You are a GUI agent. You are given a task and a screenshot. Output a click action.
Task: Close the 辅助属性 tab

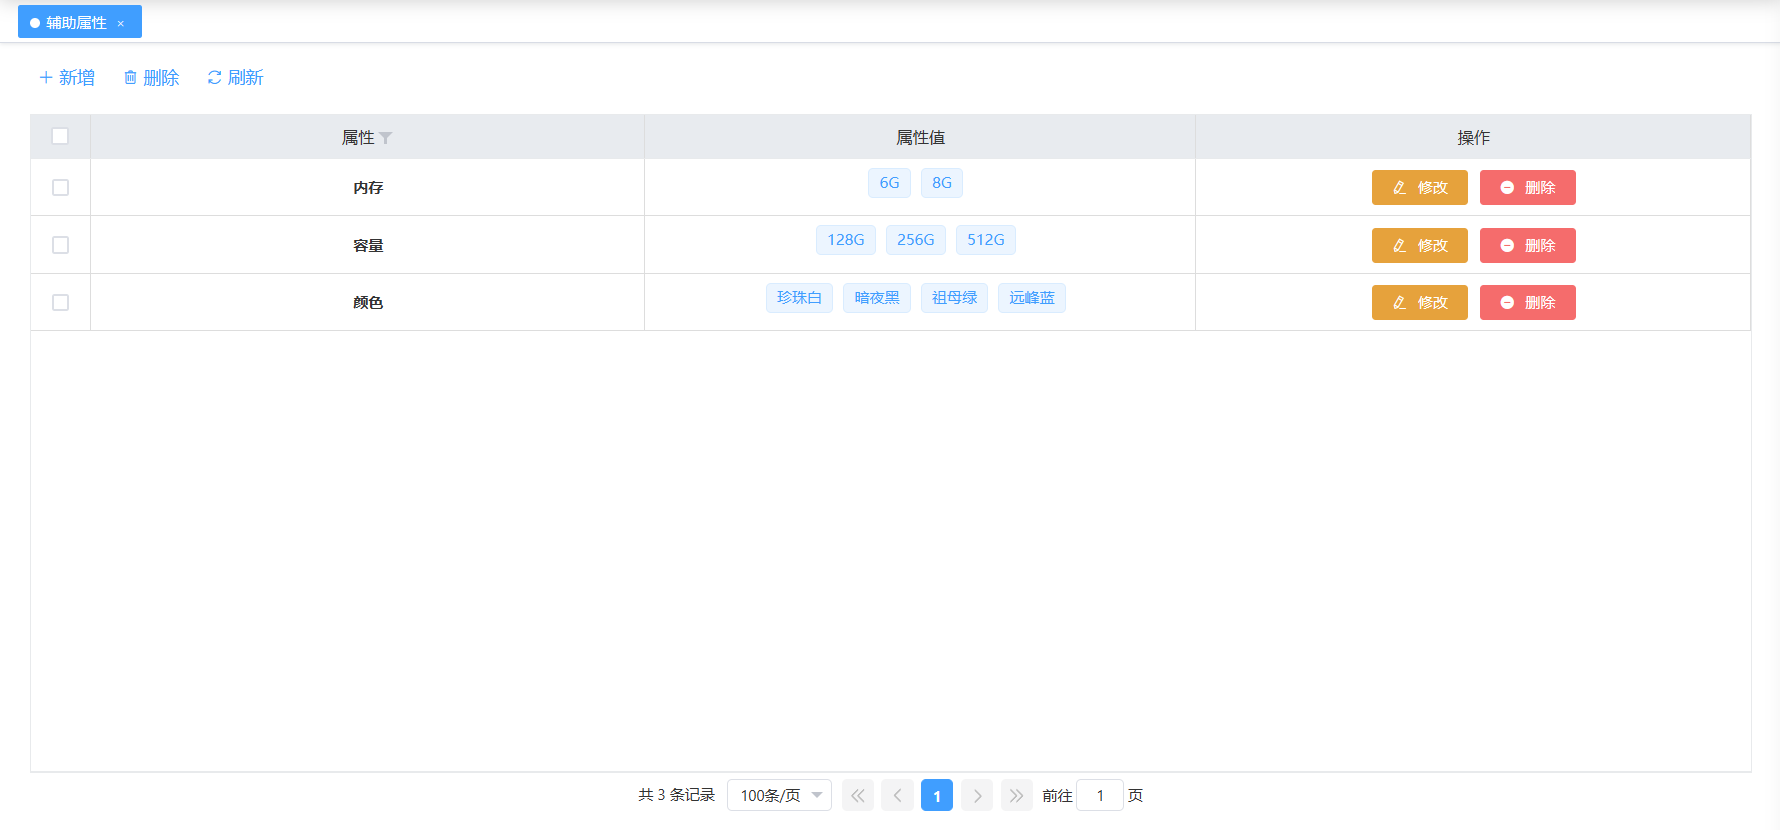(x=121, y=24)
